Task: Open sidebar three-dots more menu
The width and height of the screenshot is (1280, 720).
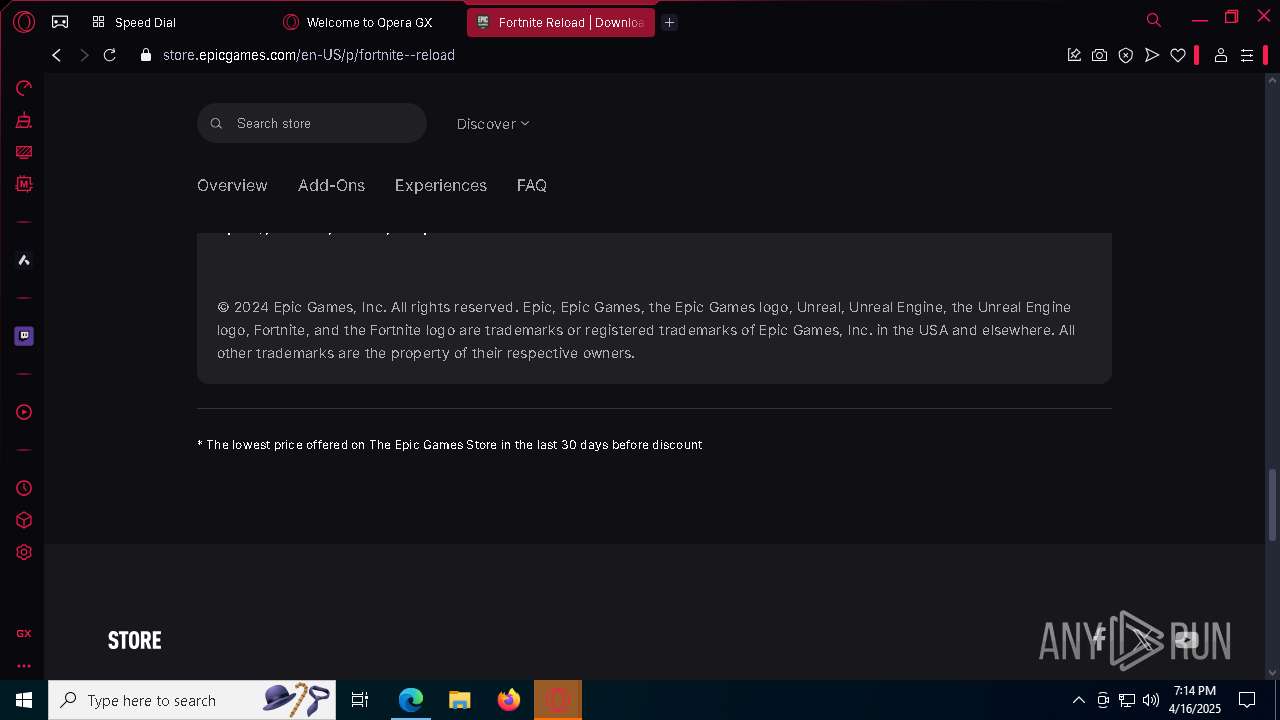Action: point(24,665)
